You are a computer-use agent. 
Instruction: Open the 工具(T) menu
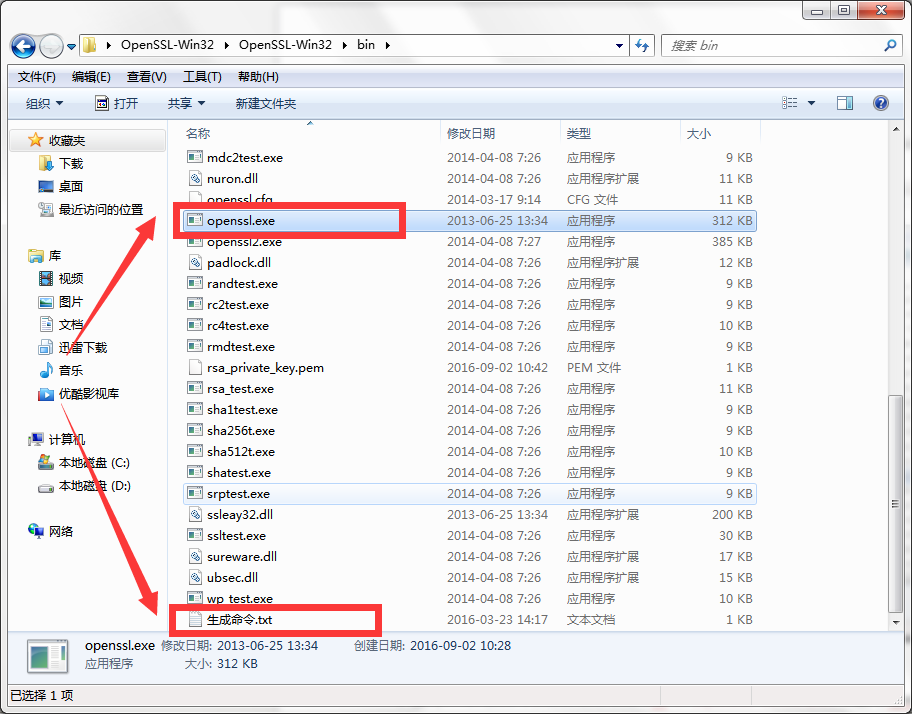tap(202, 77)
